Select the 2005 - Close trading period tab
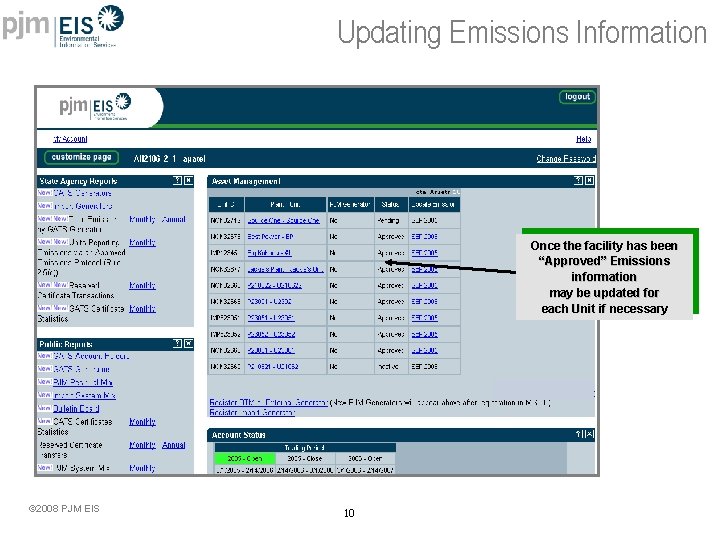720x540 pixels. click(x=305, y=458)
